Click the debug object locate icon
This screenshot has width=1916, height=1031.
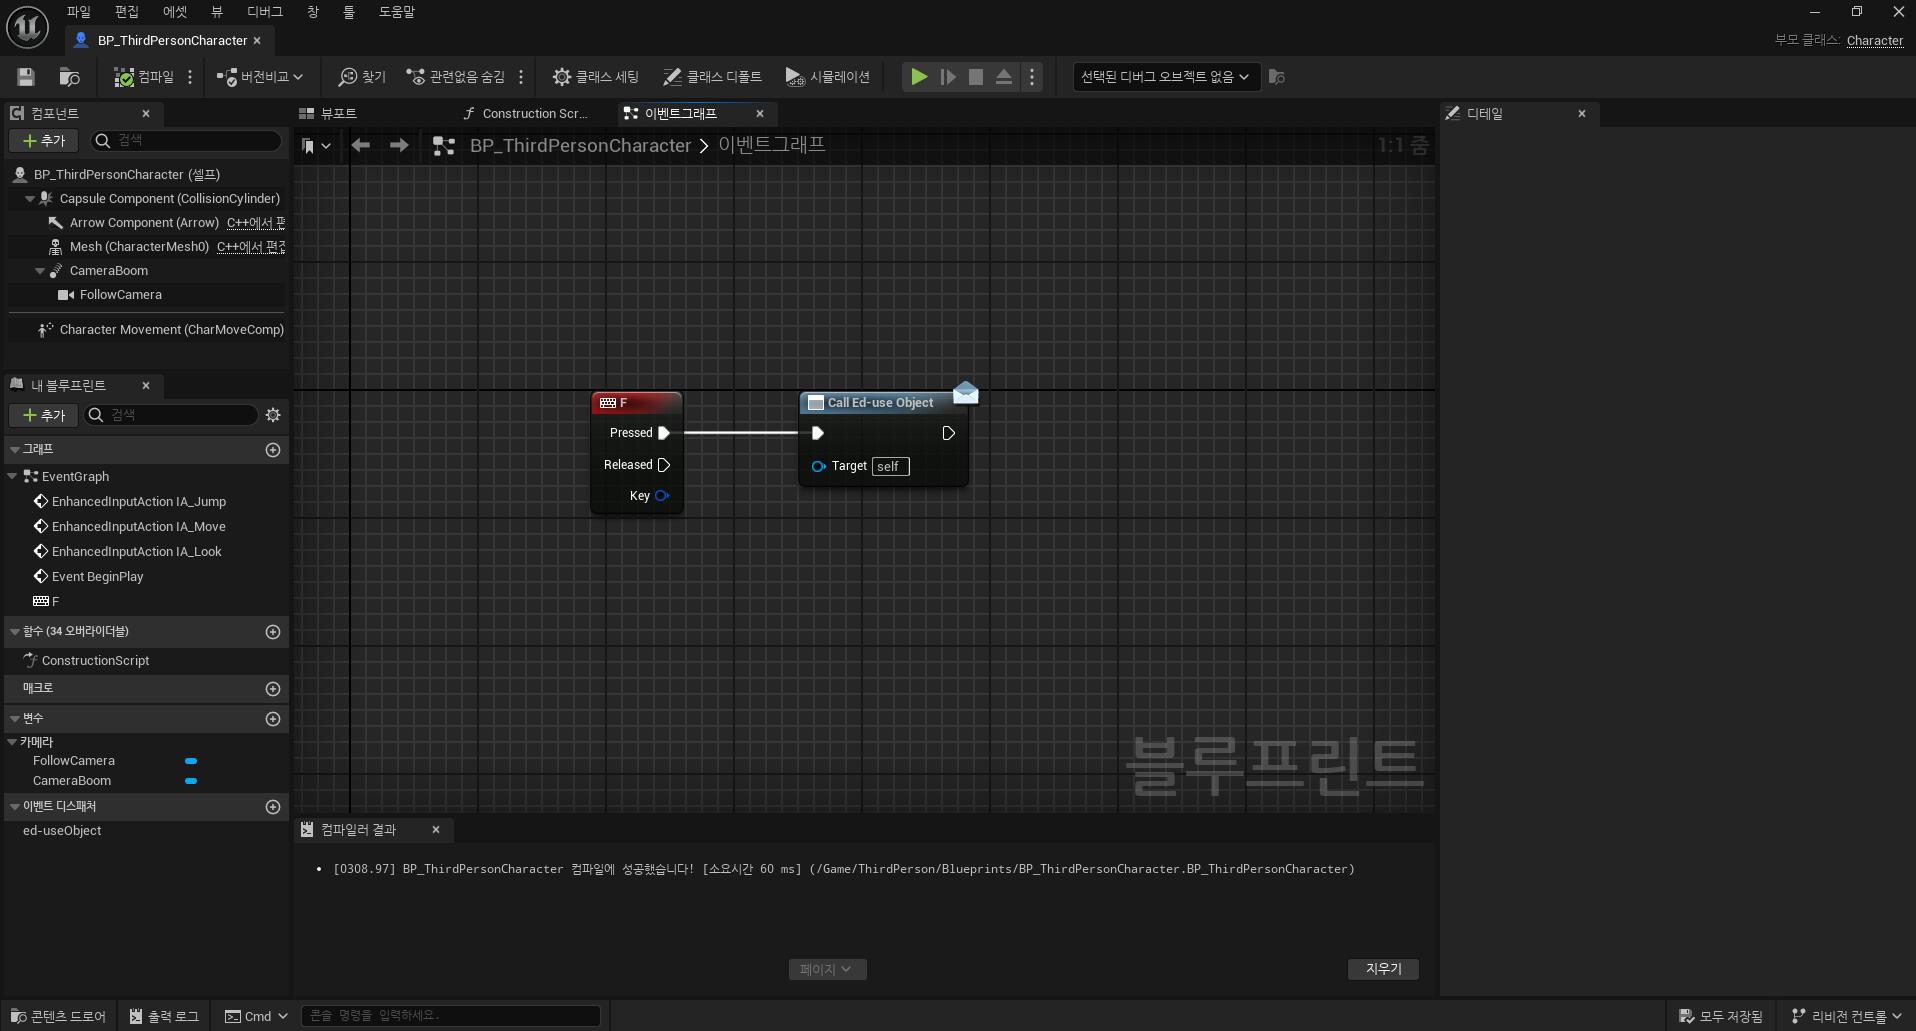point(1277,77)
